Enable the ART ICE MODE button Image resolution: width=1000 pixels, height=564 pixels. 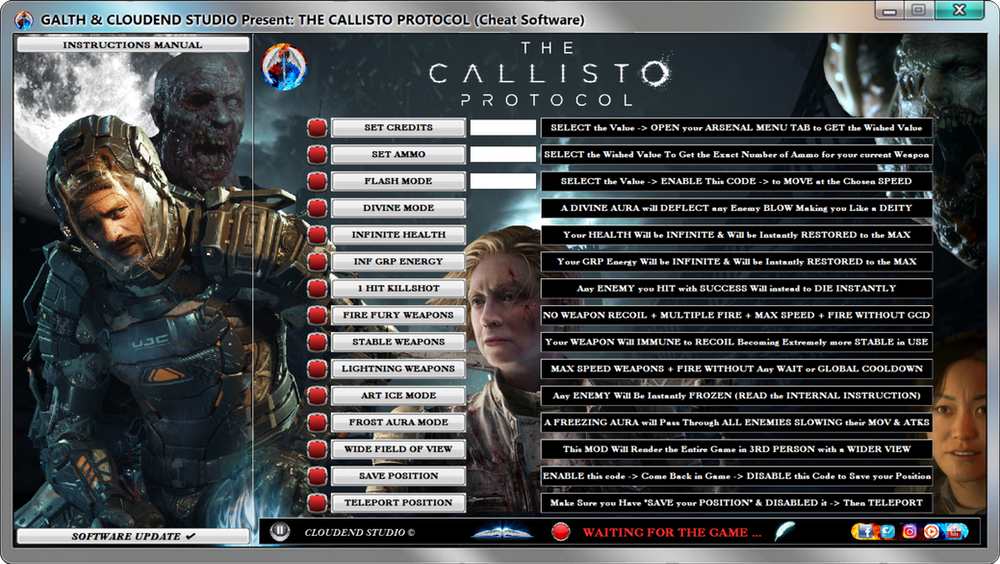[399, 396]
